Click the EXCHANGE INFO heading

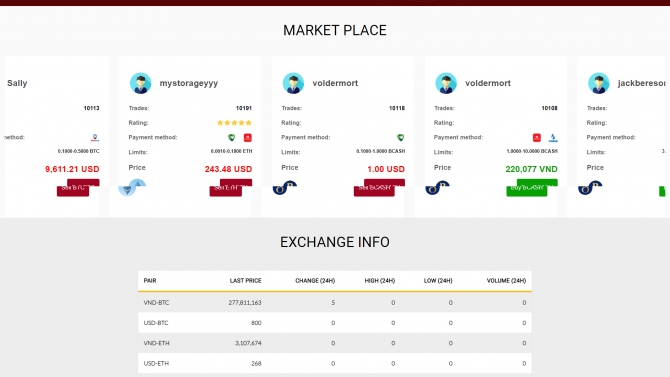335,242
